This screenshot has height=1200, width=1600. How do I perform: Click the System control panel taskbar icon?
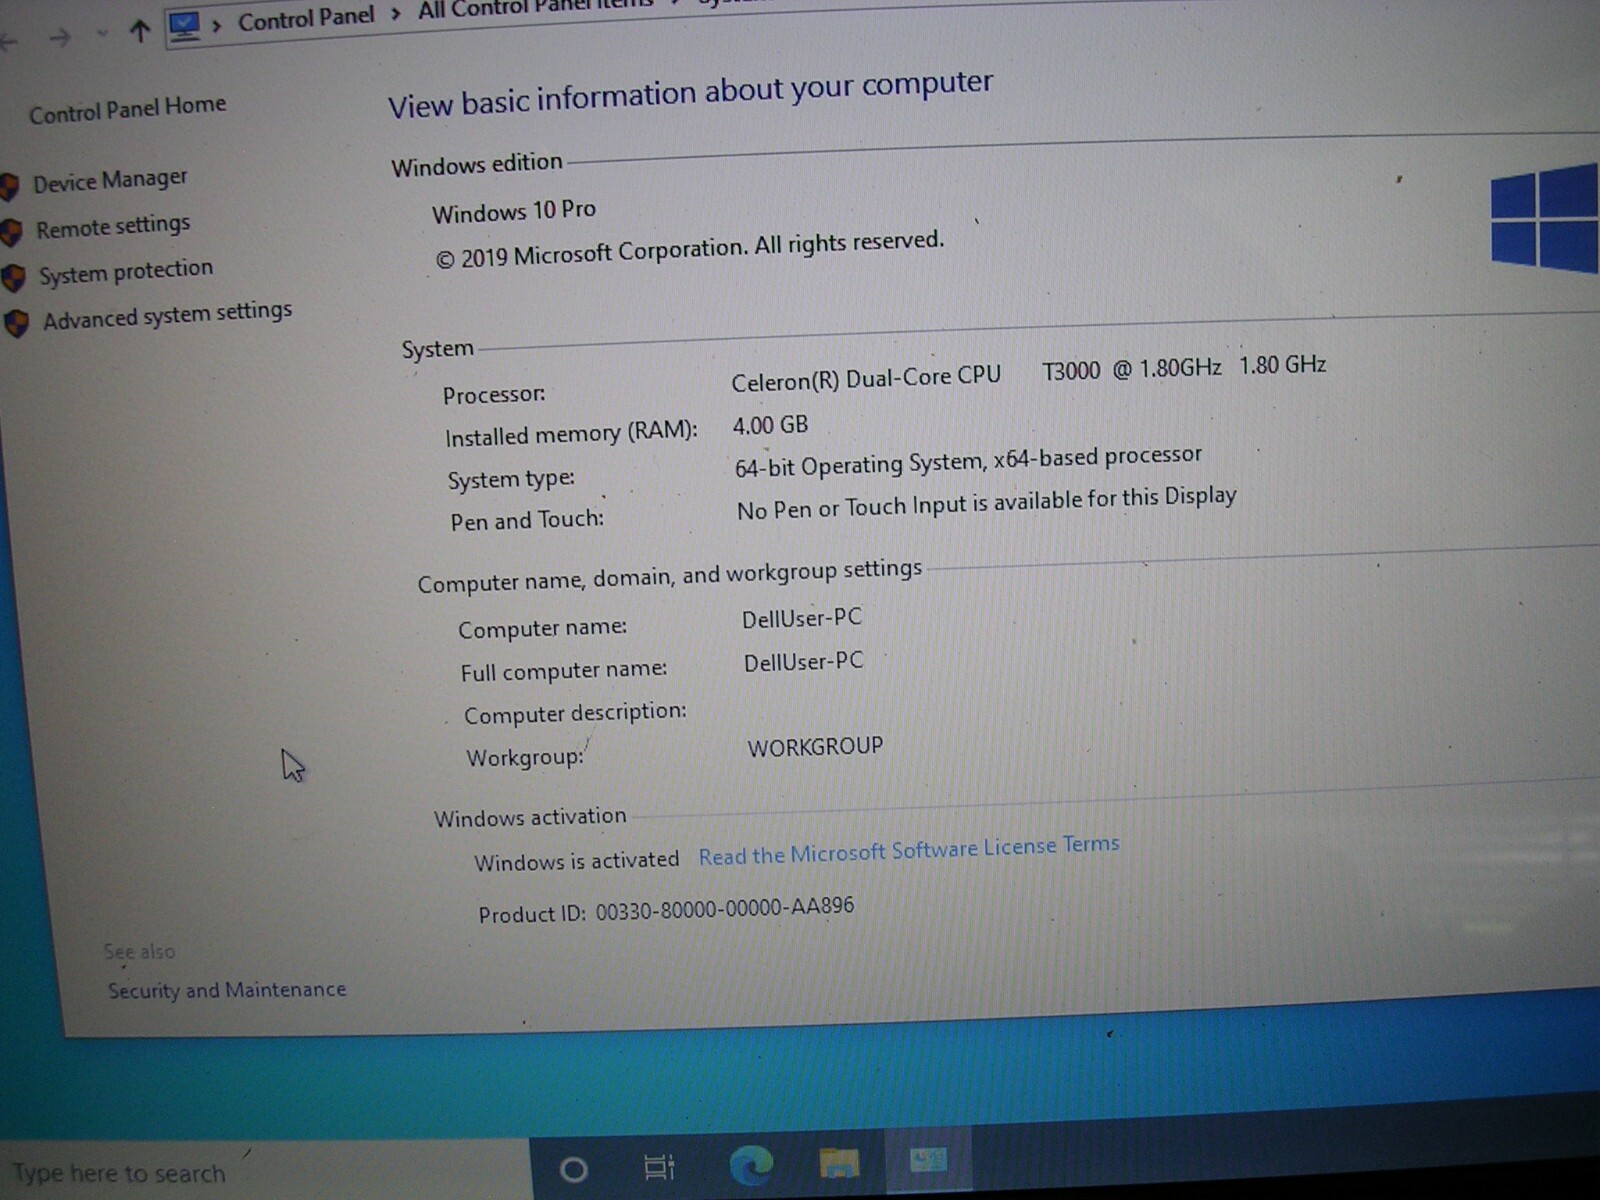click(x=928, y=1160)
